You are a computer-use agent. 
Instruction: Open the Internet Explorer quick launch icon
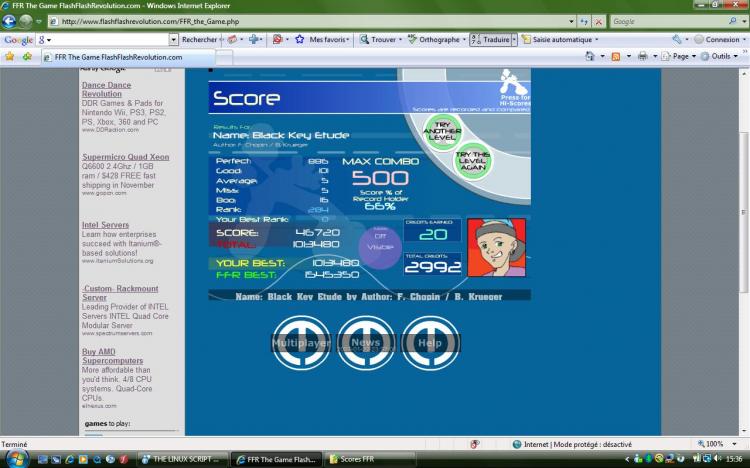(70, 459)
